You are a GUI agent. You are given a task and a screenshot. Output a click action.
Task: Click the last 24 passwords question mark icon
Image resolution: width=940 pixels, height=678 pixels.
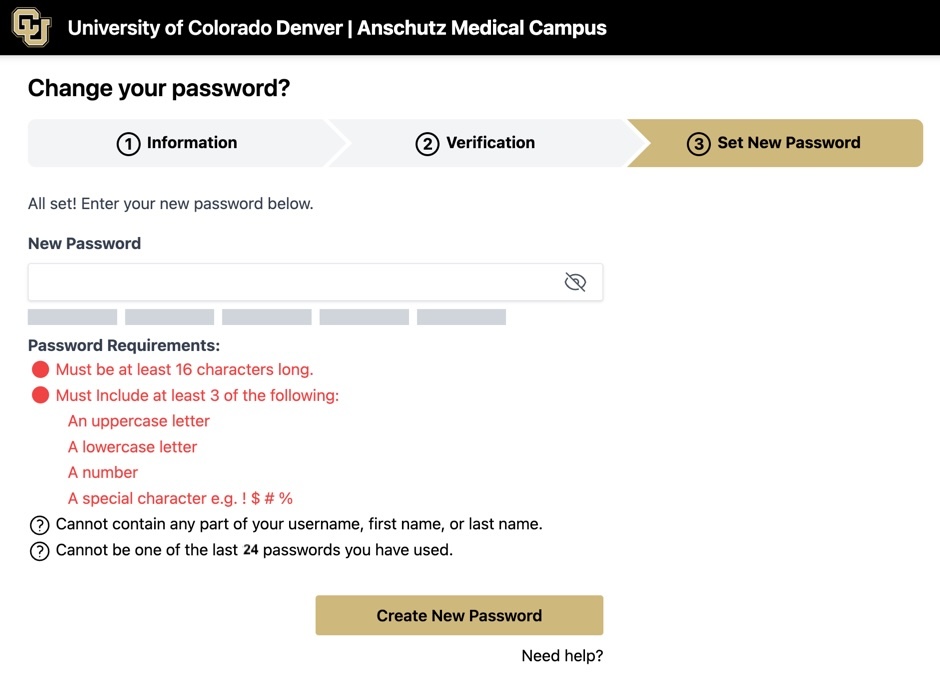40,551
